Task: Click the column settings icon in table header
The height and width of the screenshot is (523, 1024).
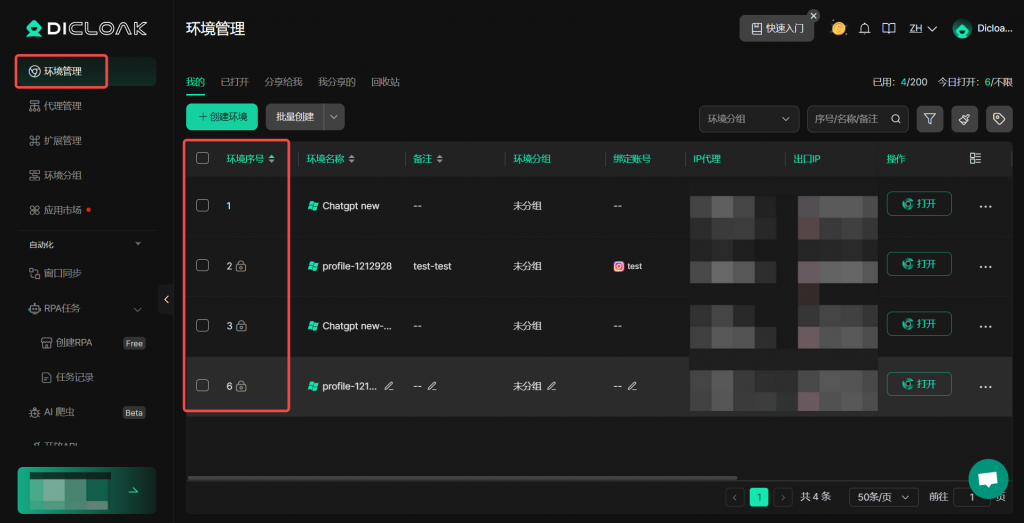Action: [975, 158]
